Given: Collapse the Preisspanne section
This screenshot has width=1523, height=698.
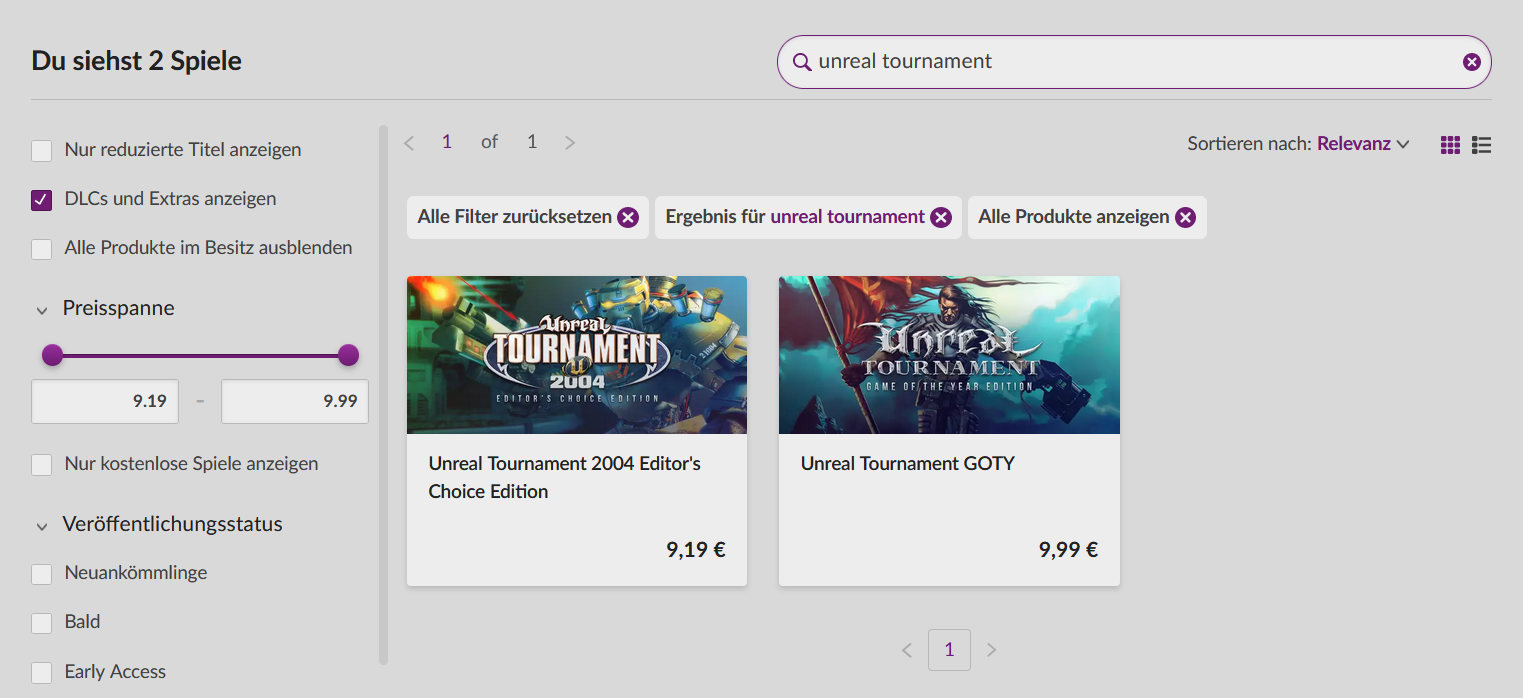Looking at the screenshot, I should (x=40, y=309).
